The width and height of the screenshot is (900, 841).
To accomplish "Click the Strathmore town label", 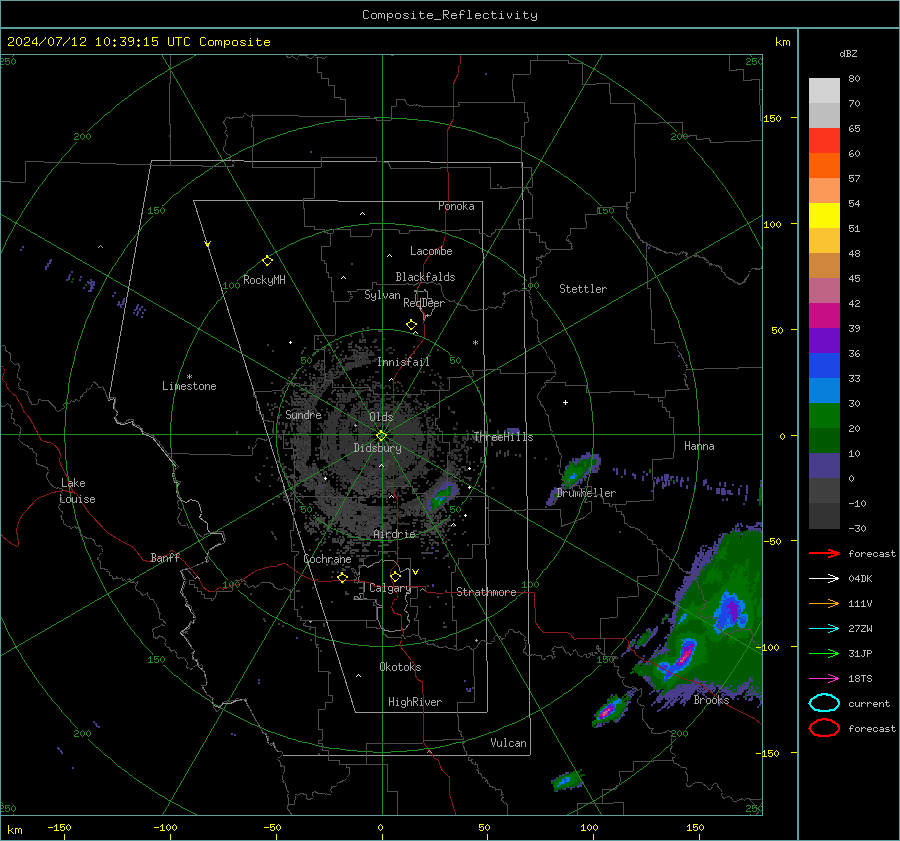I will [486, 592].
